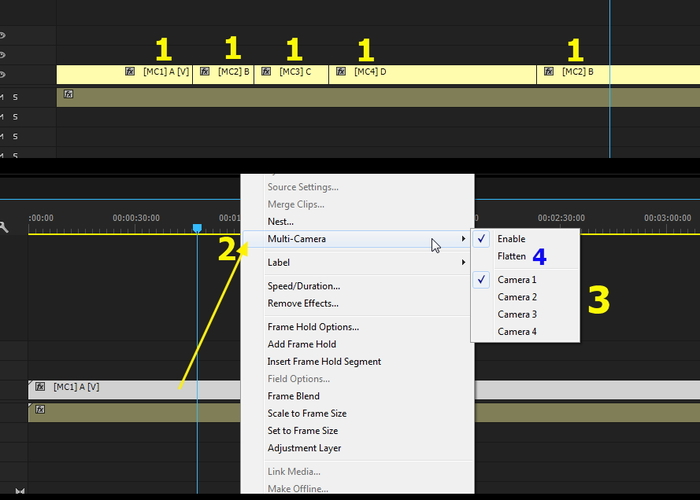Click the fx badge on the MC4 D clip
Image resolution: width=700 pixels, height=500 pixels.
tap(341, 72)
